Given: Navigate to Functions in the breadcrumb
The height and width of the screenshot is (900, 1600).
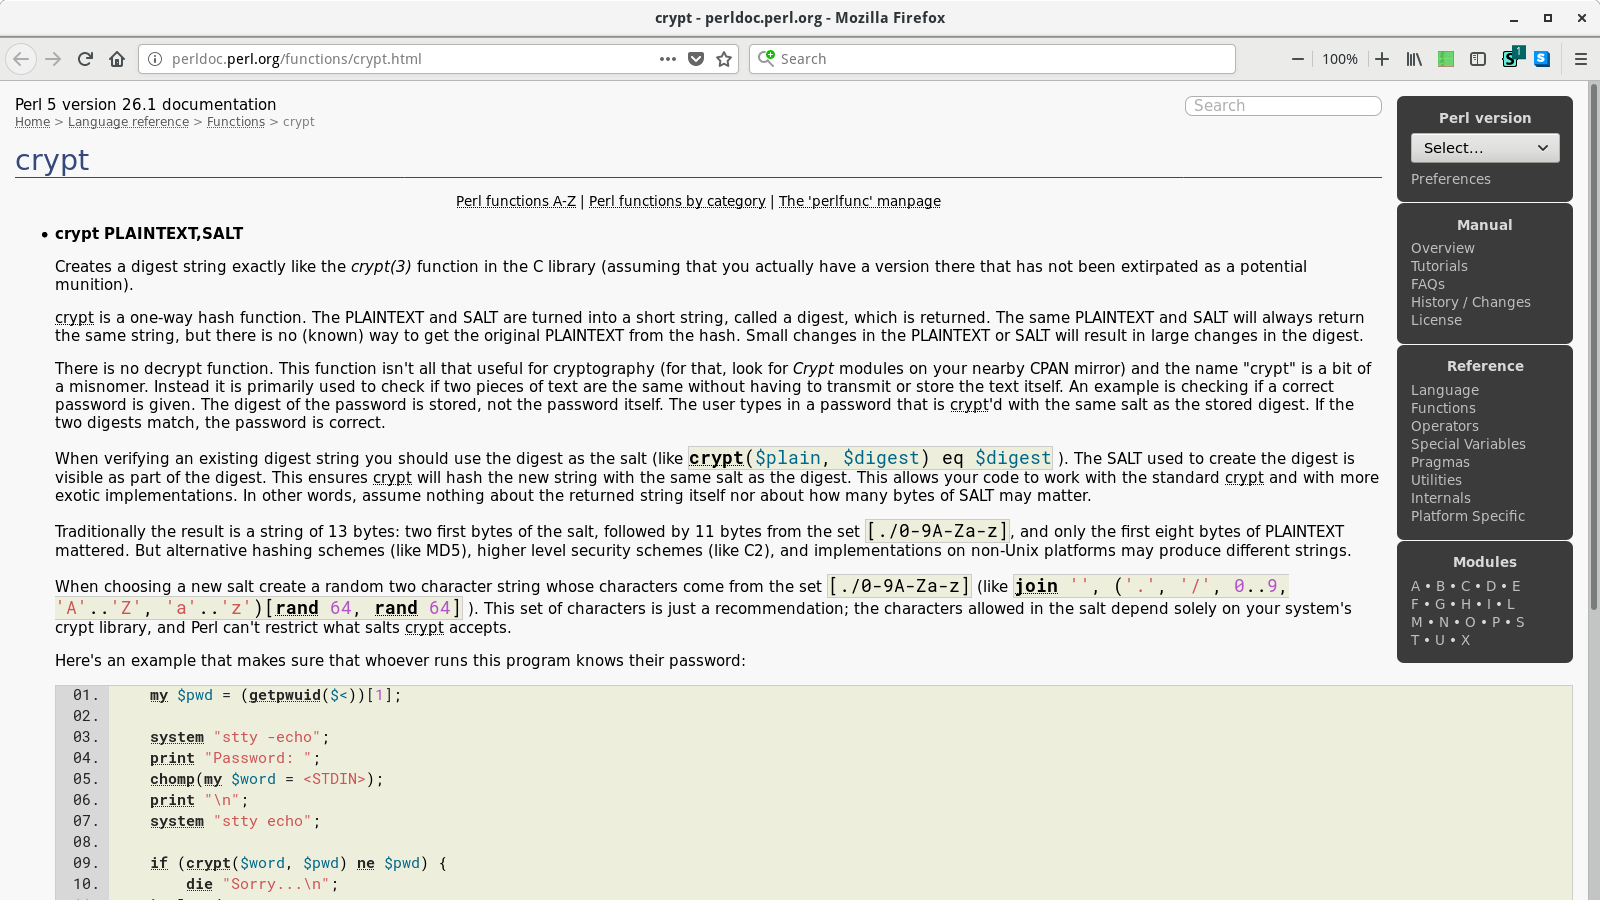Looking at the screenshot, I should click(x=235, y=121).
